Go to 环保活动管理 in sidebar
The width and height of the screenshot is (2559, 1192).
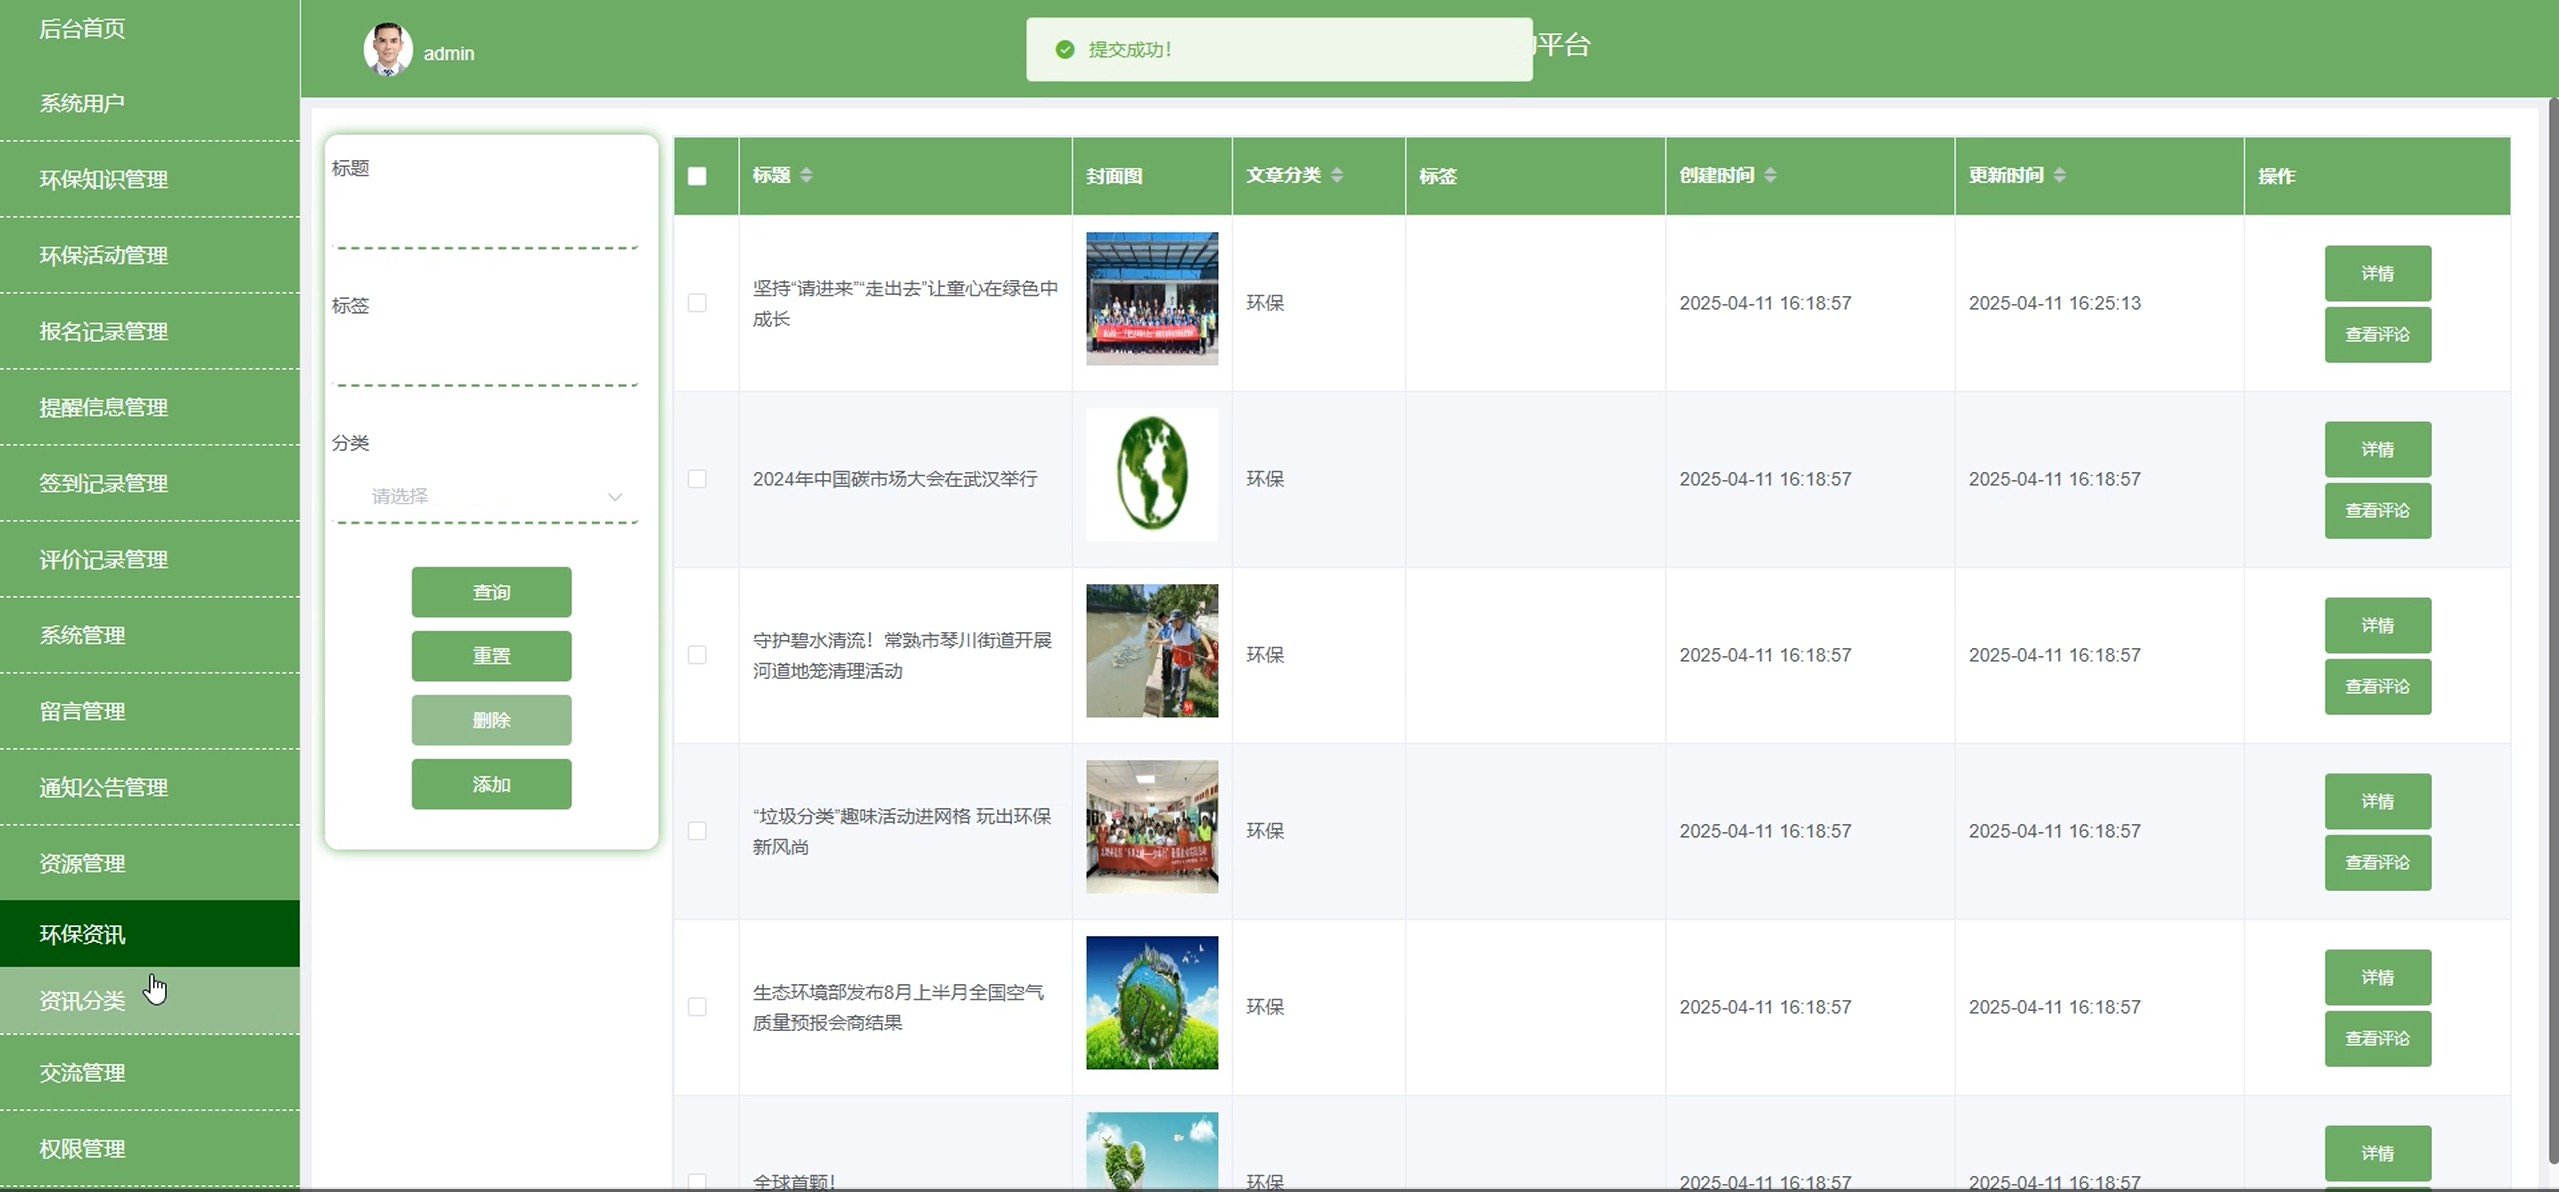click(103, 255)
